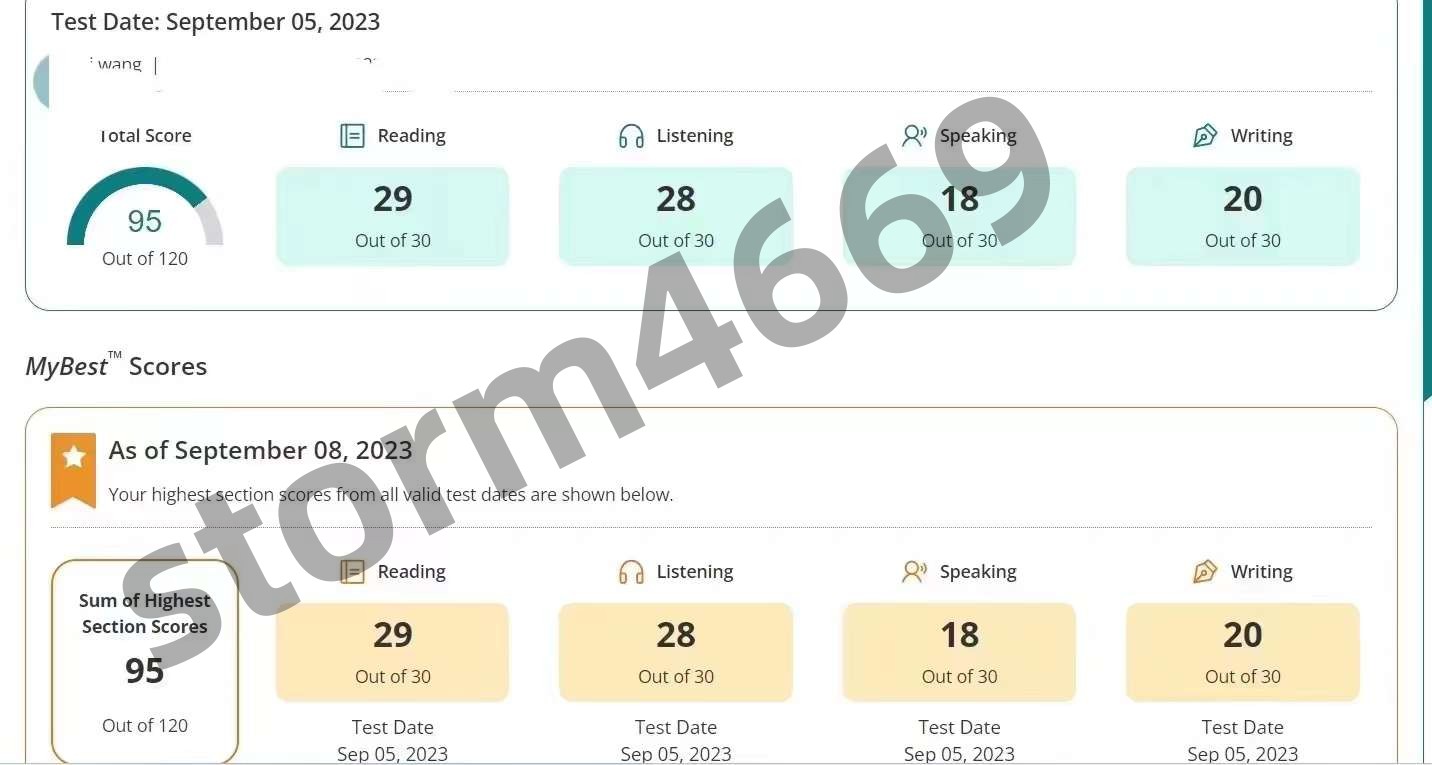Select the green Speaking 18 score card
The width and height of the screenshot is (1432, 765).
[959, 216]
